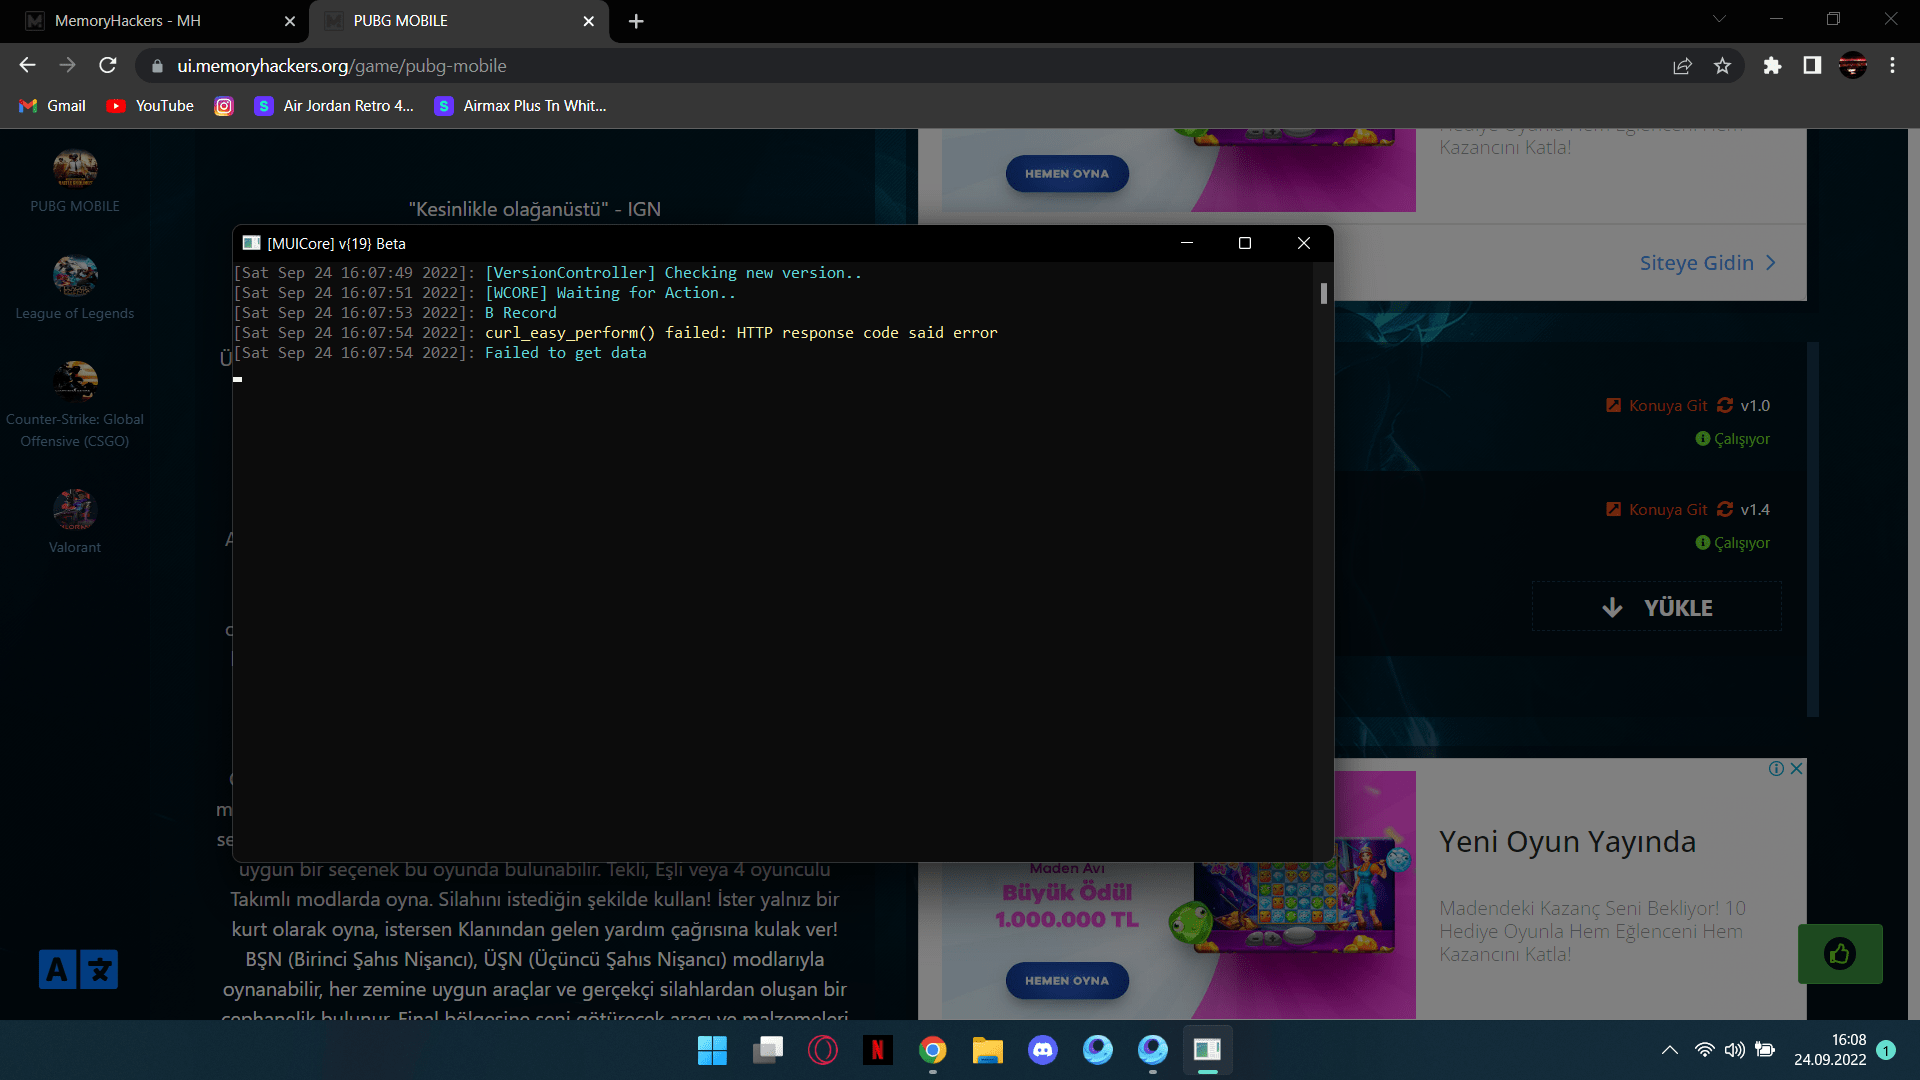Click the translate language icon
The width and height of the screenshot is (1920, 1080).
[78, 969]
